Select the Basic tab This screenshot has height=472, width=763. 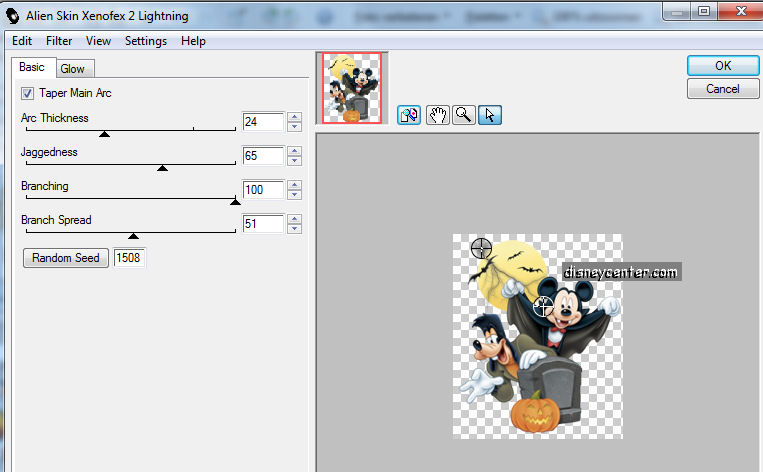[32, 67]
